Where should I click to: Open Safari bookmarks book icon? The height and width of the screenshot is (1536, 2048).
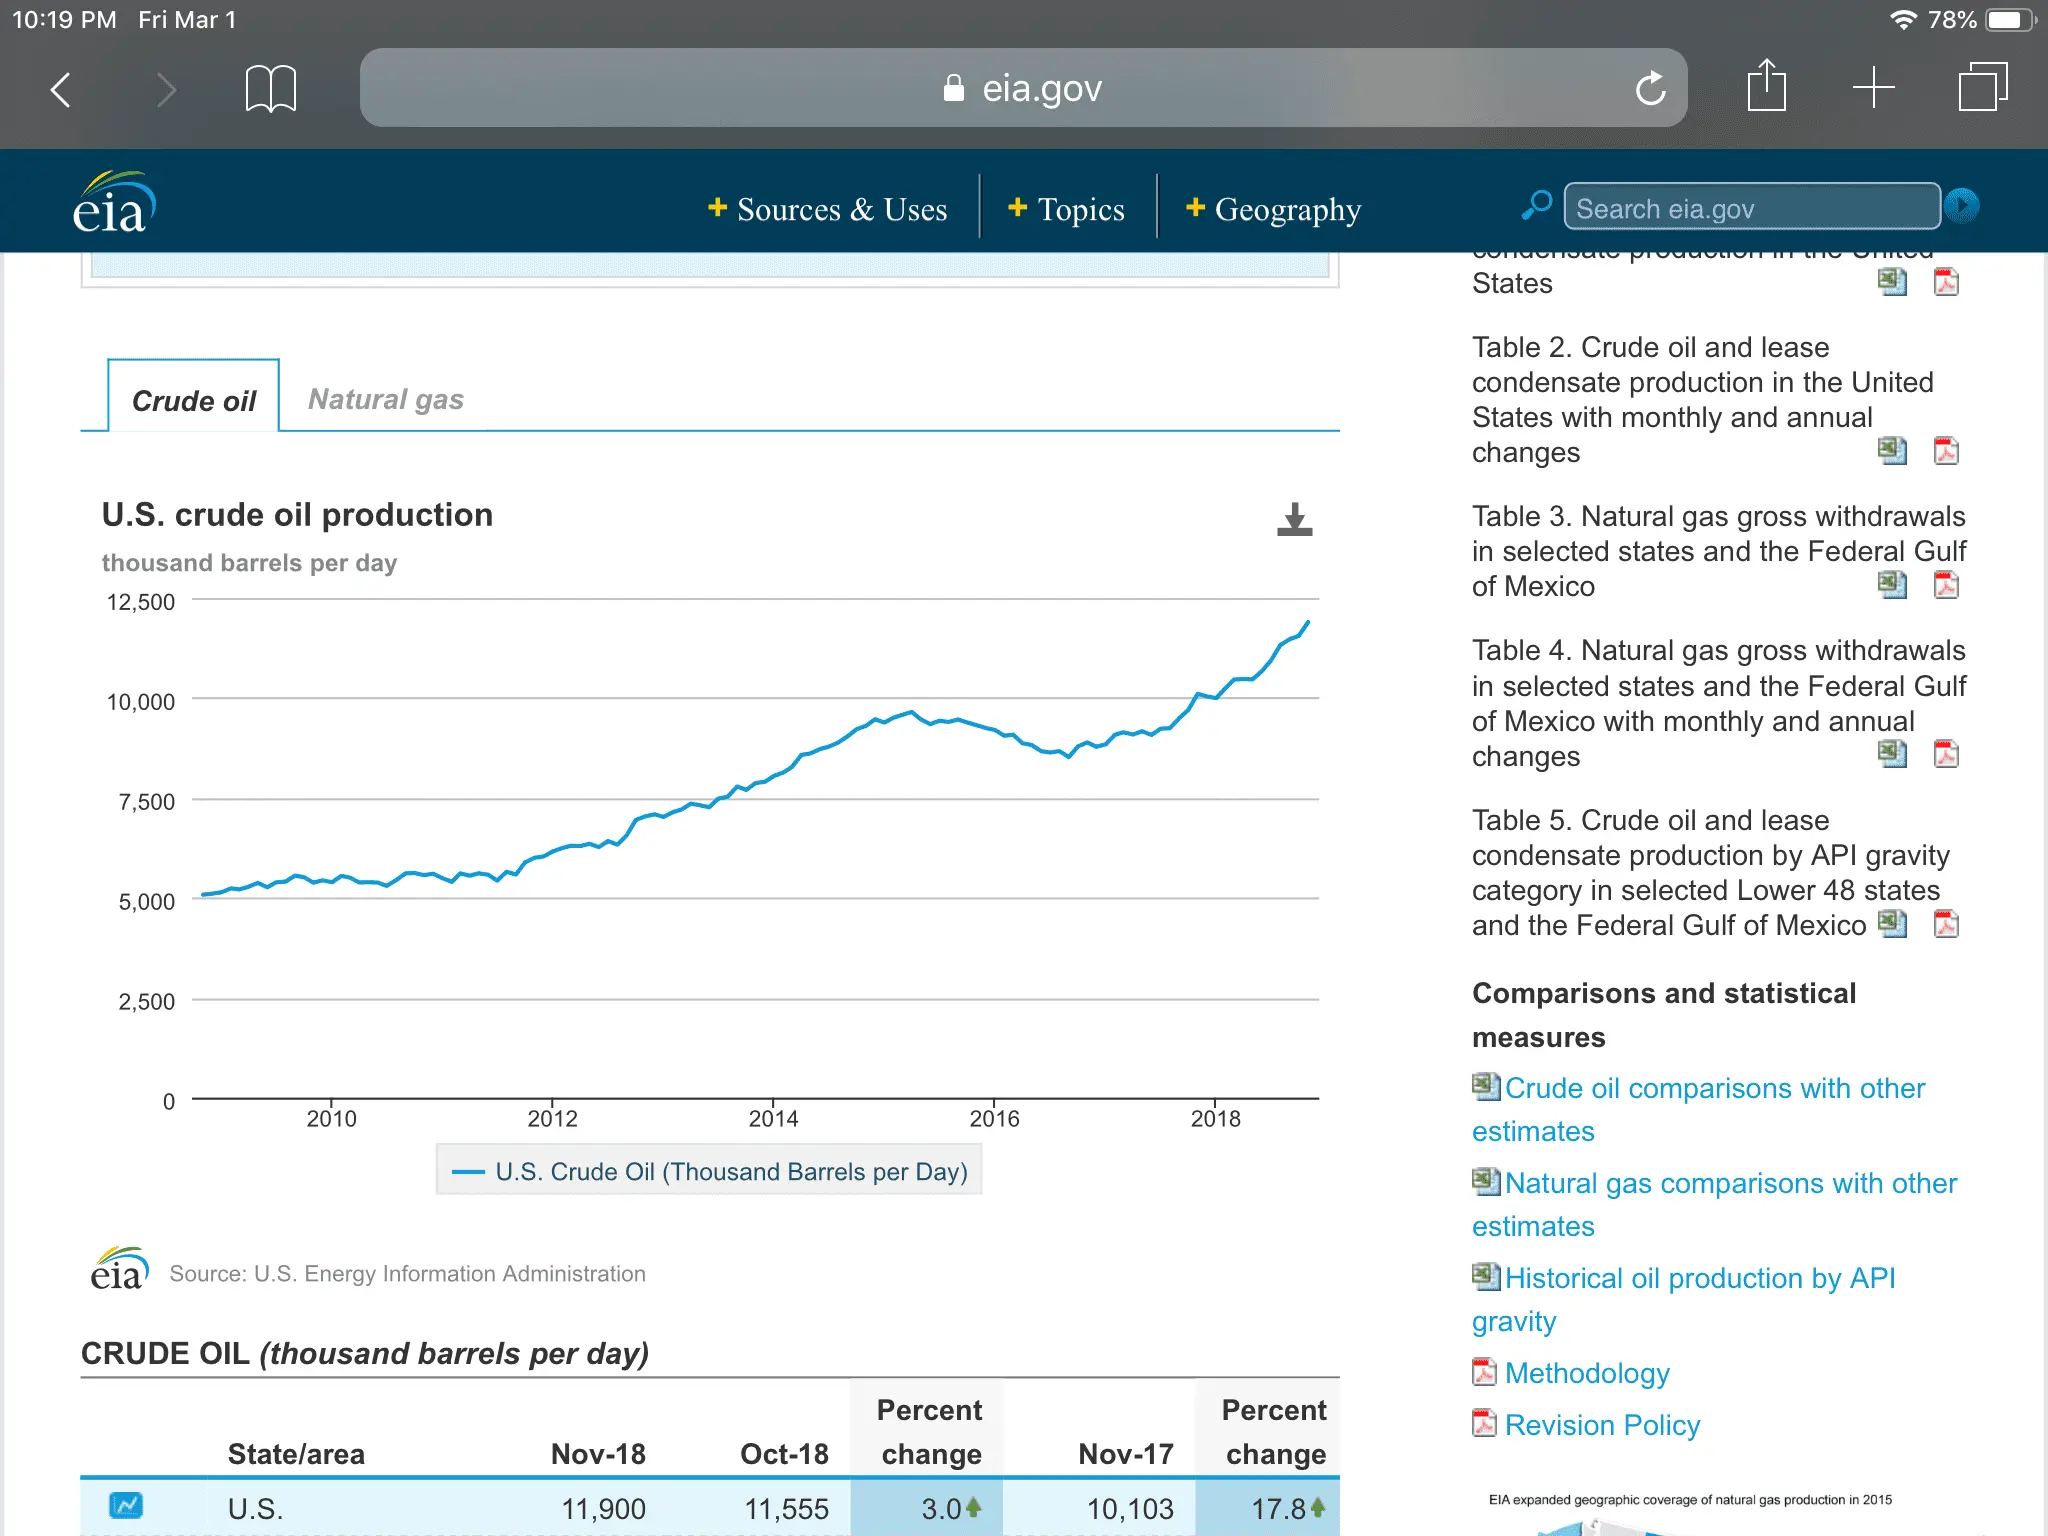(270, 89)
